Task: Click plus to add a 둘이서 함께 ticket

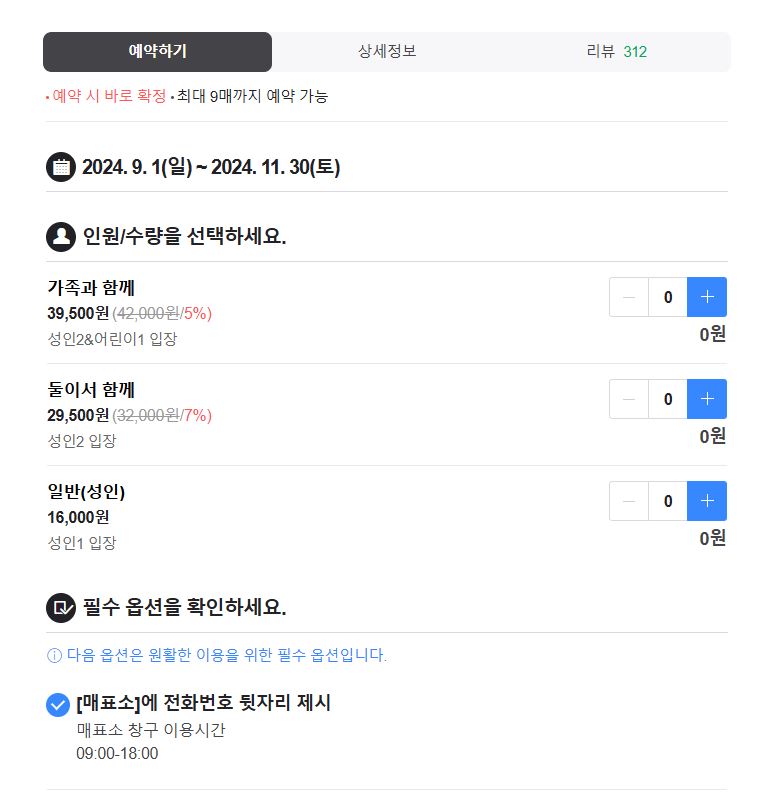Action: point(707,399)
